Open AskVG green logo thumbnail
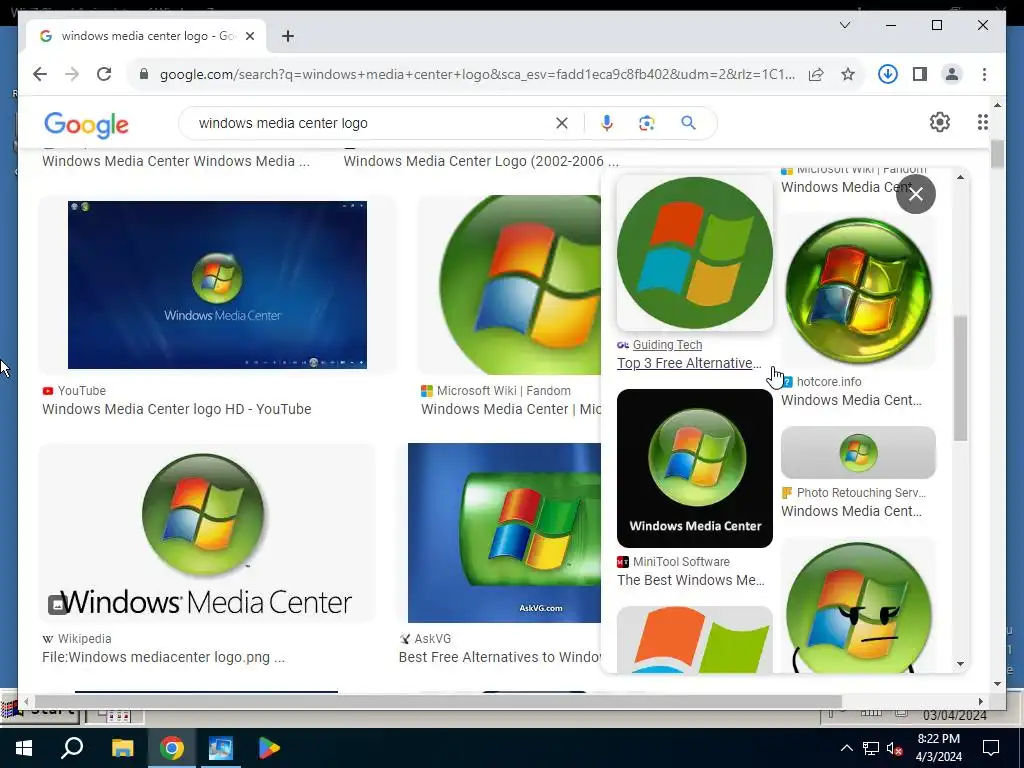This screenshot has width=1024, height=768. (x=505, y=533)
